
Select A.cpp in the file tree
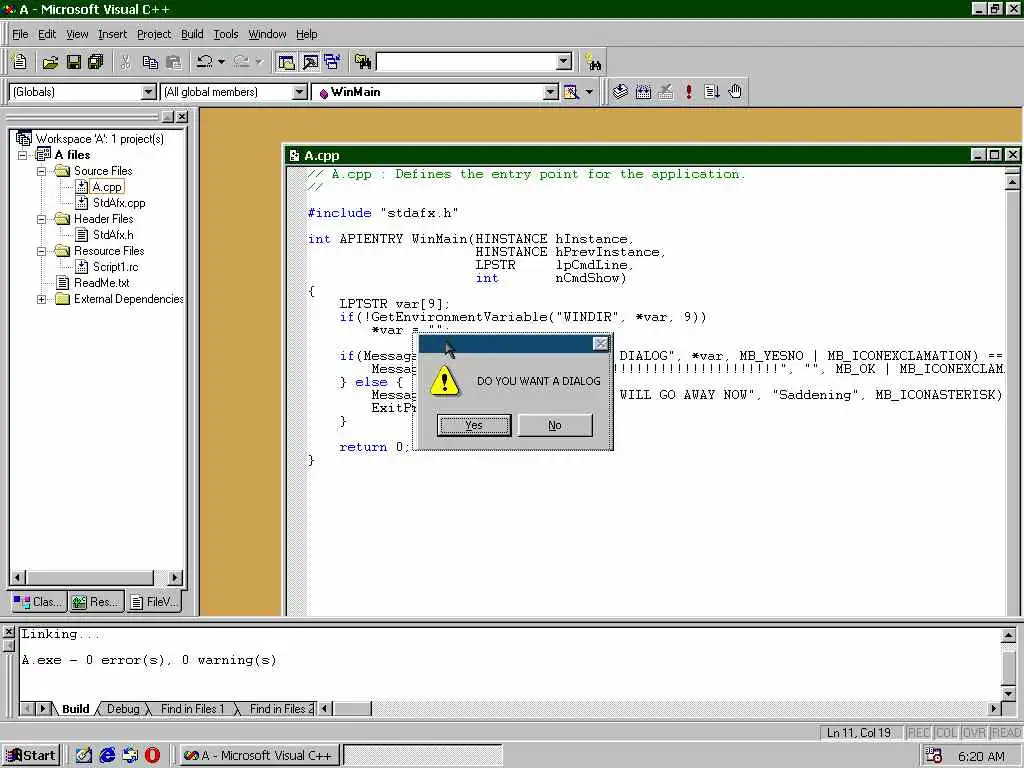106,187
